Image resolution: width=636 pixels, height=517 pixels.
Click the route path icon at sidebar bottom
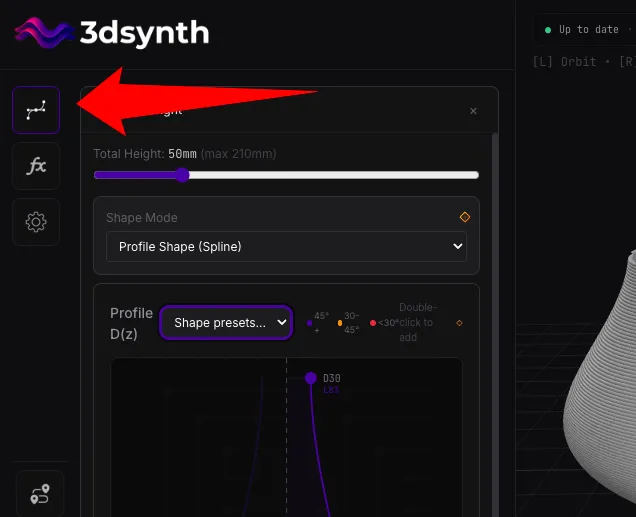[x=40, y=494]
